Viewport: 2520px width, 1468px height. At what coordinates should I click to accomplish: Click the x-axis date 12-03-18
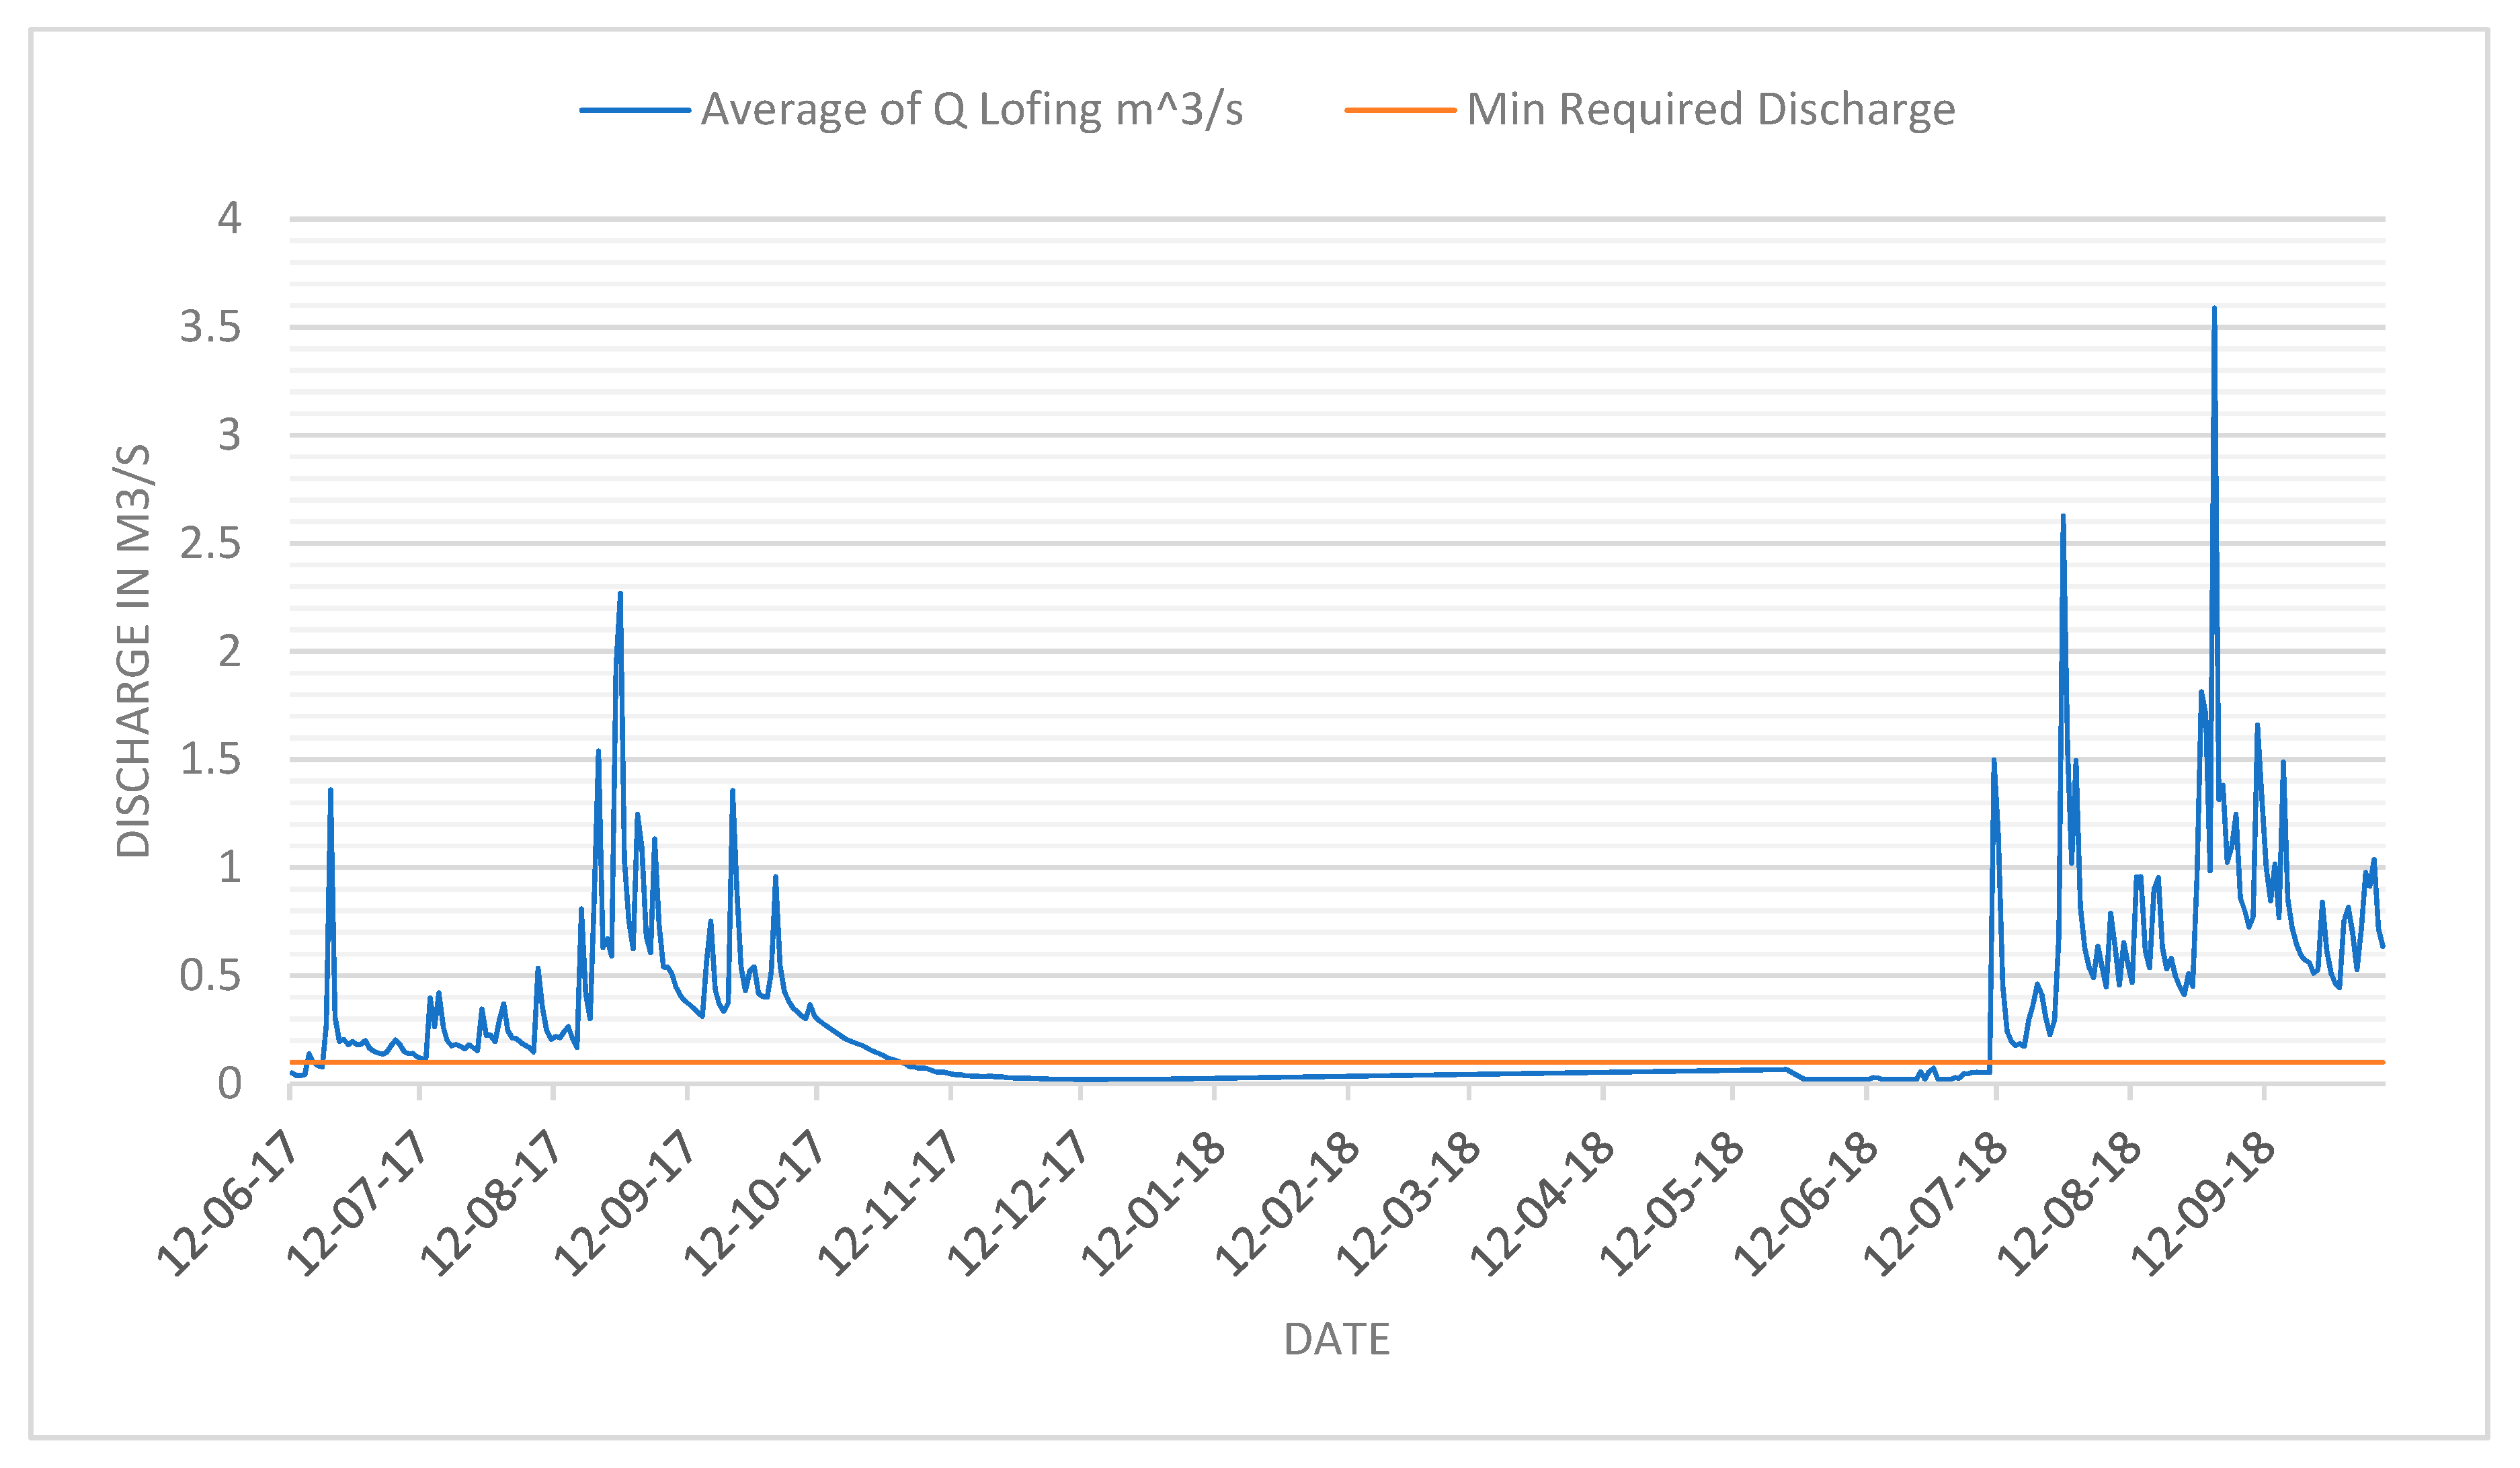1406,1203
